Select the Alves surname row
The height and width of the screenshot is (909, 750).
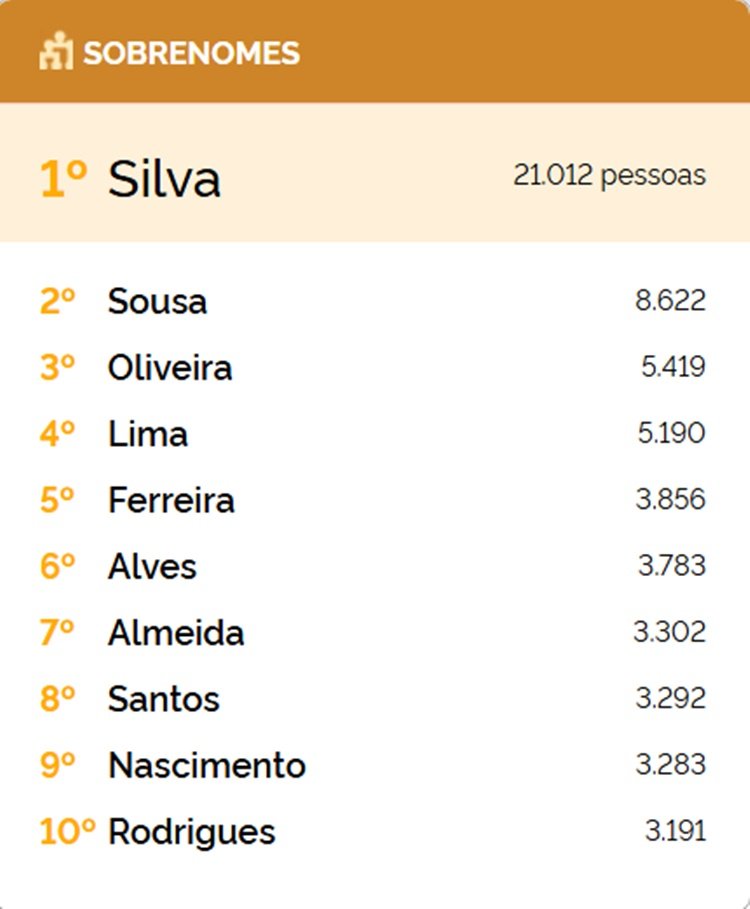click(152, 566)
